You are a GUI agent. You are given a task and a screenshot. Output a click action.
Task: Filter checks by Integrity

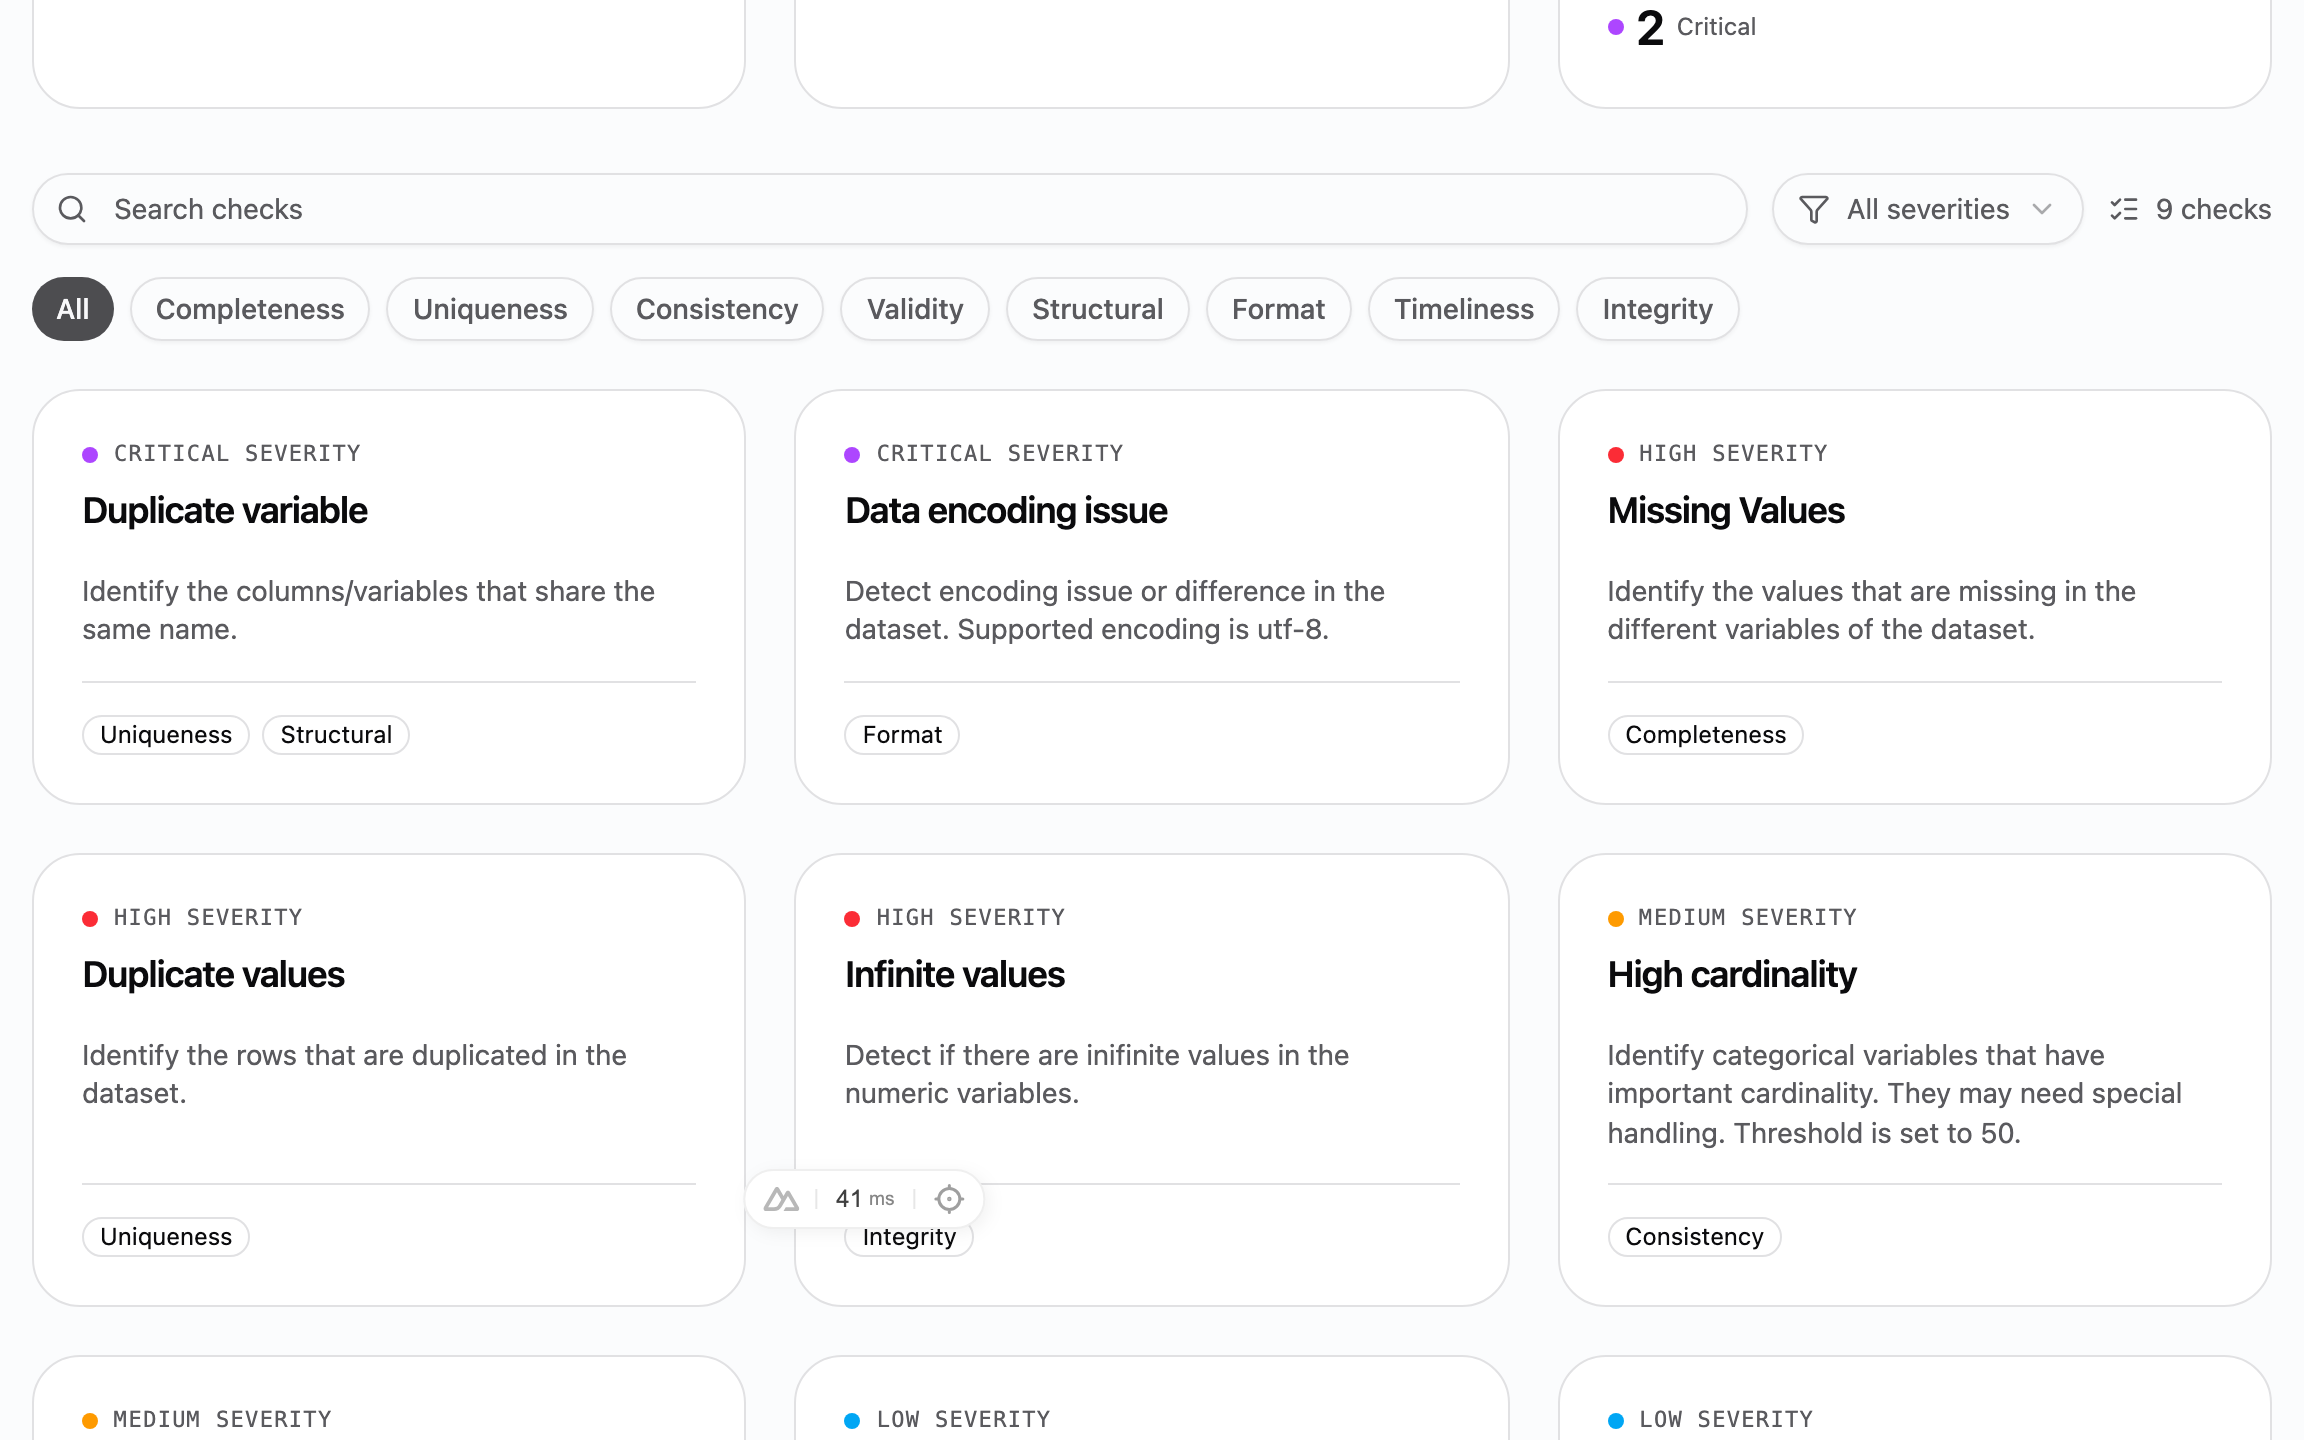point(1658,309)
